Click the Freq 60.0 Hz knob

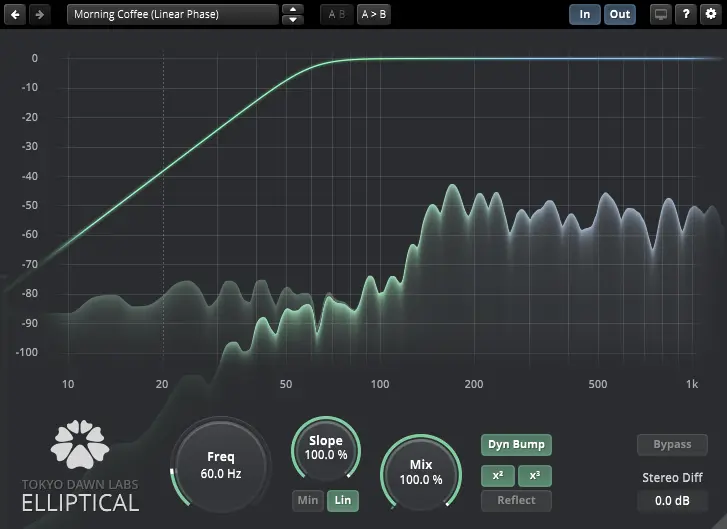coord(221,465)
